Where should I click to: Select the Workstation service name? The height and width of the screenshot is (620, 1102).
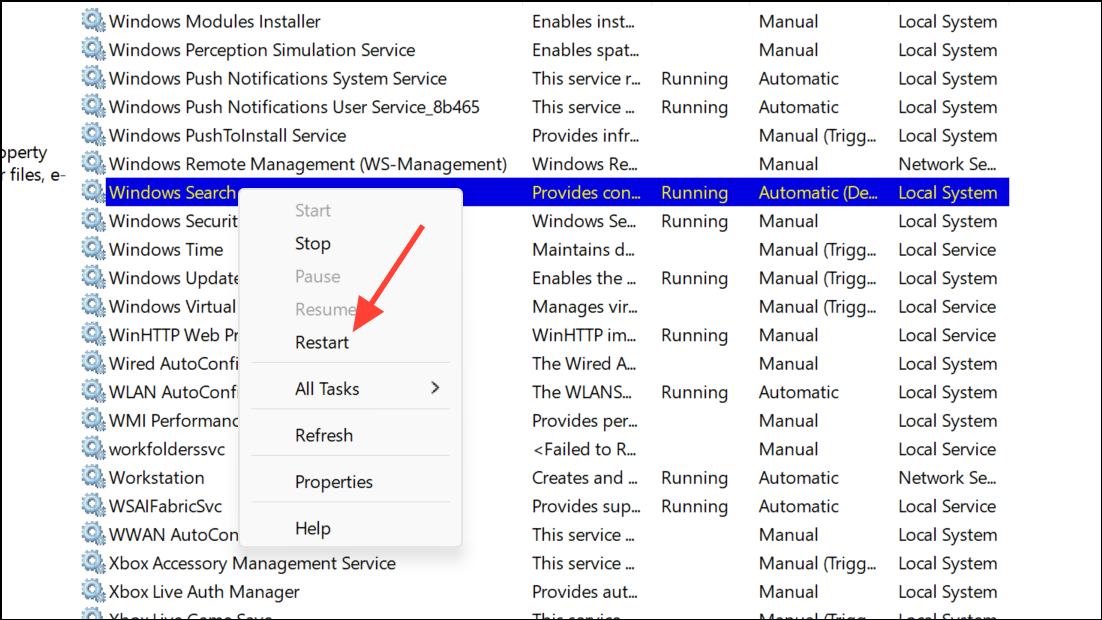156,478
